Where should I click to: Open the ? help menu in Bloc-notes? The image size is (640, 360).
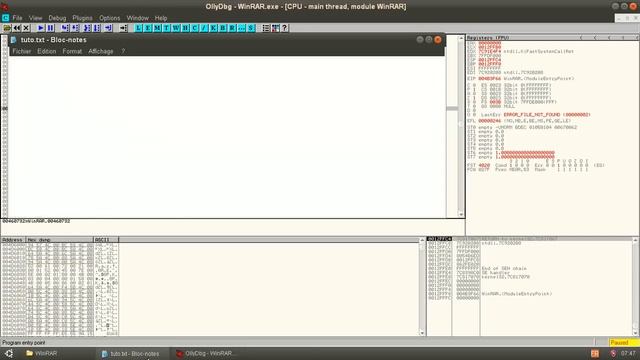pos(123,51)
